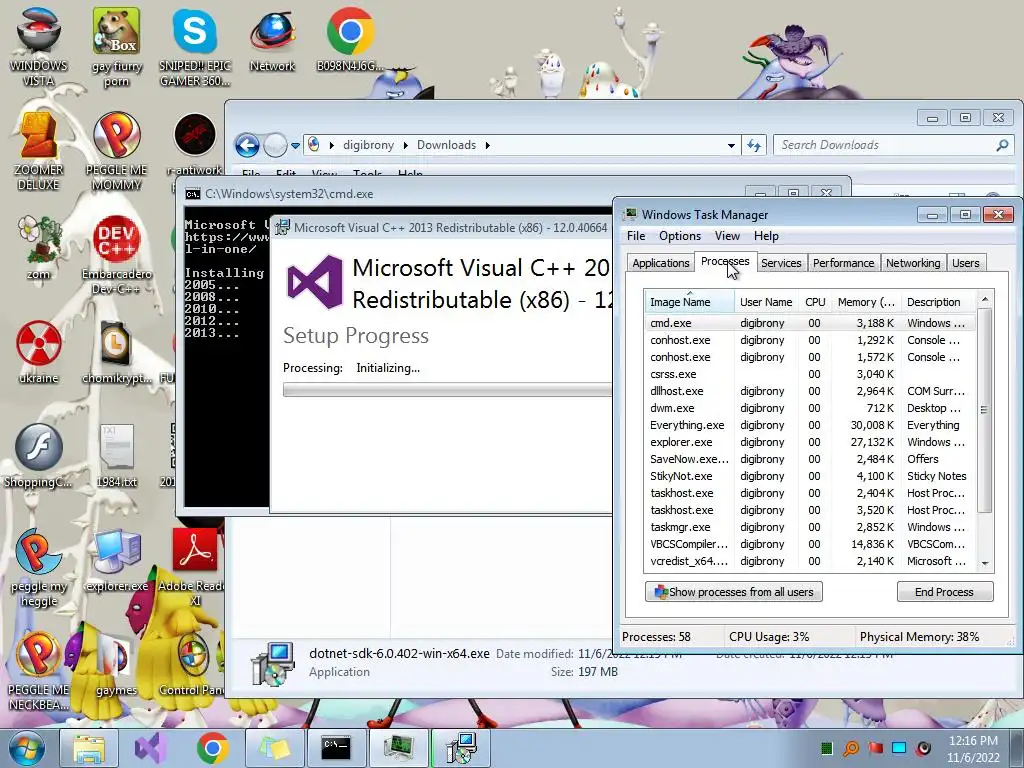Launch Adobe Reader XI desktop icon
Screen dimensions: 1024x768
click(x=195, y=567)
